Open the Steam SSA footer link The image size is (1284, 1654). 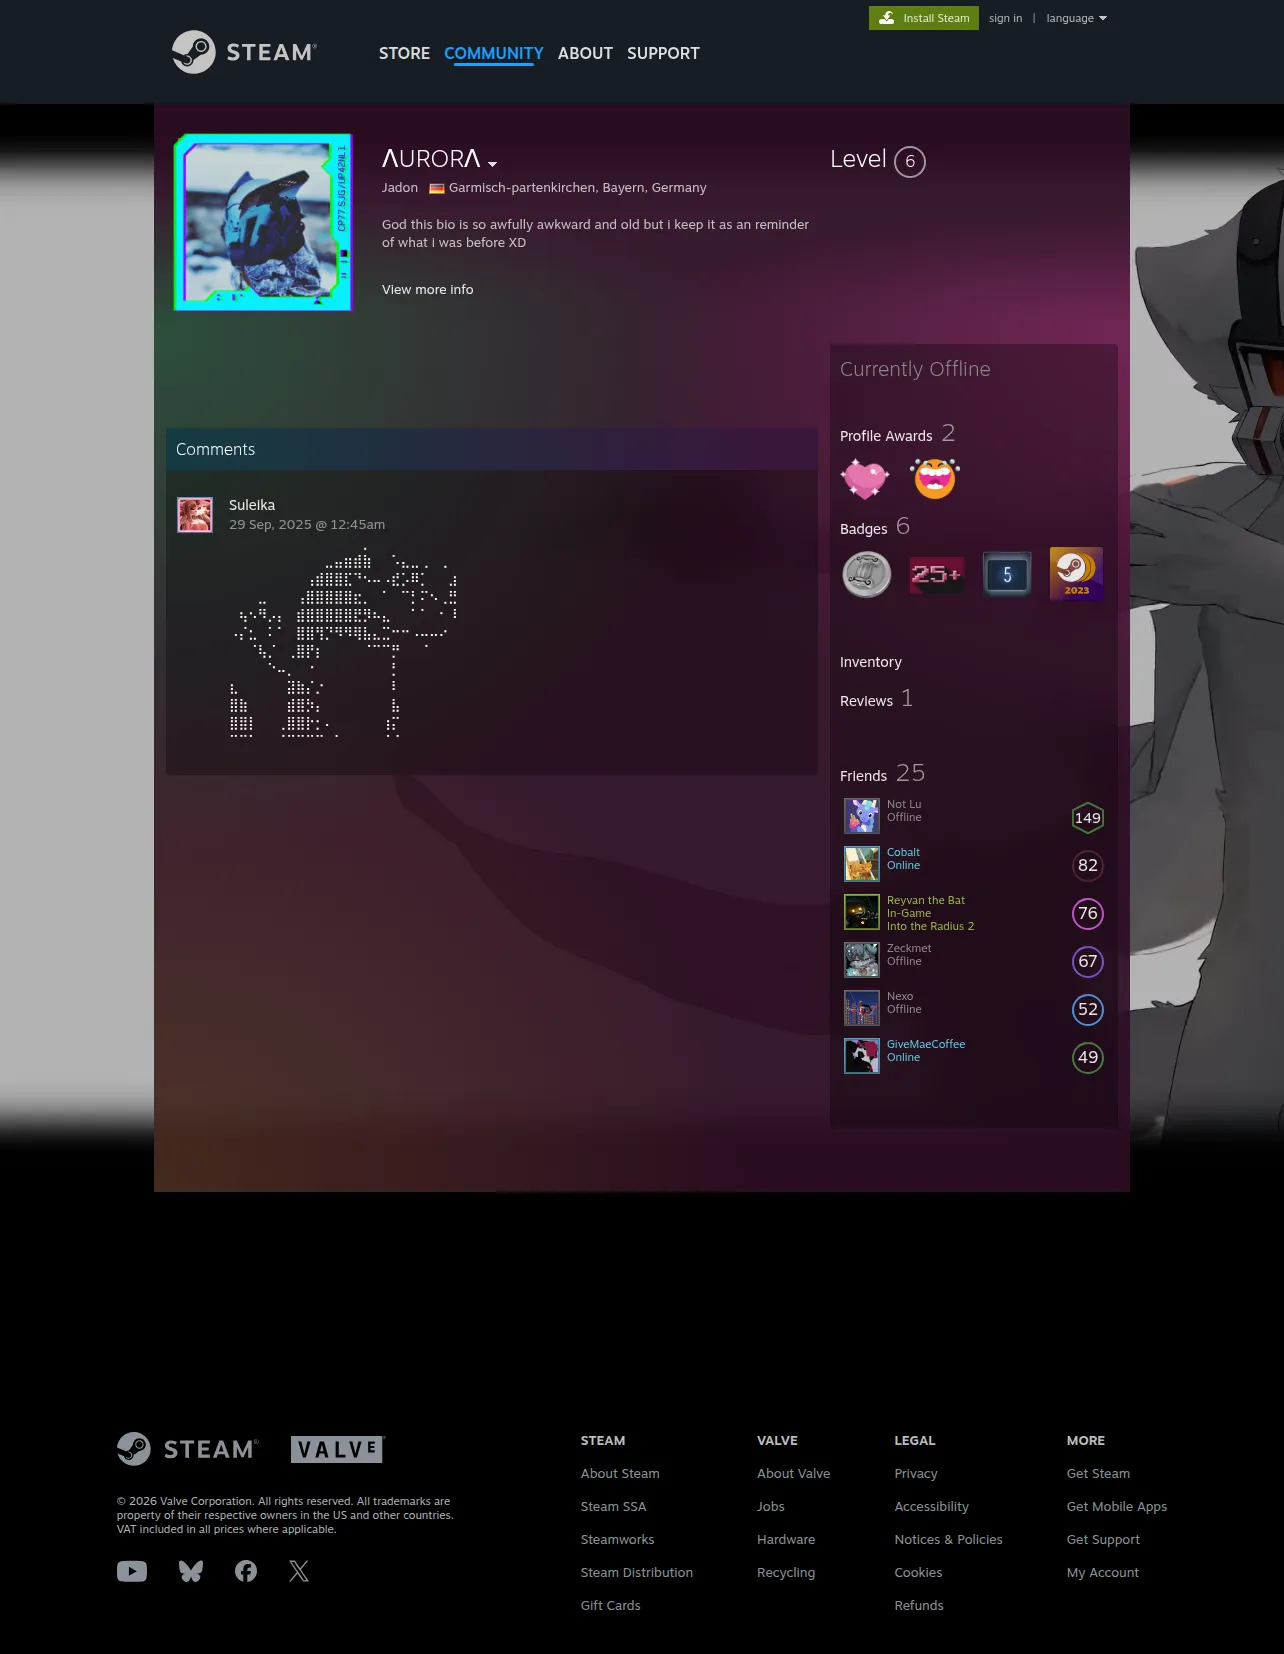coord(613,1506)
